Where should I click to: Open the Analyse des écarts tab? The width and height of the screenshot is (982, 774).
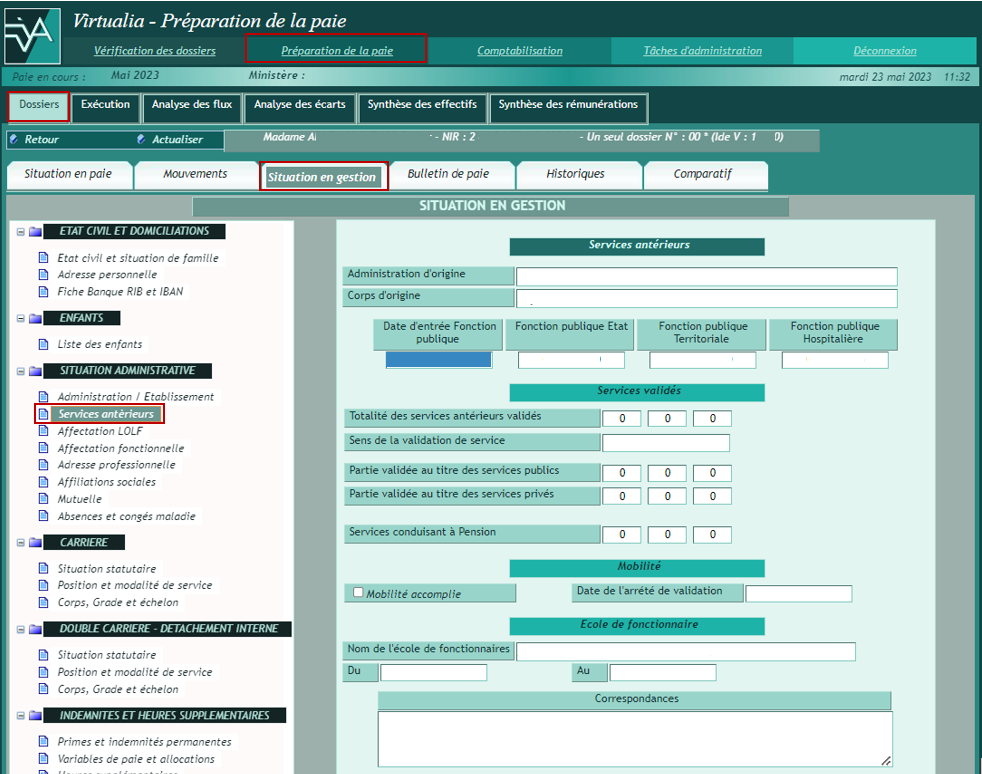[299, 105]
